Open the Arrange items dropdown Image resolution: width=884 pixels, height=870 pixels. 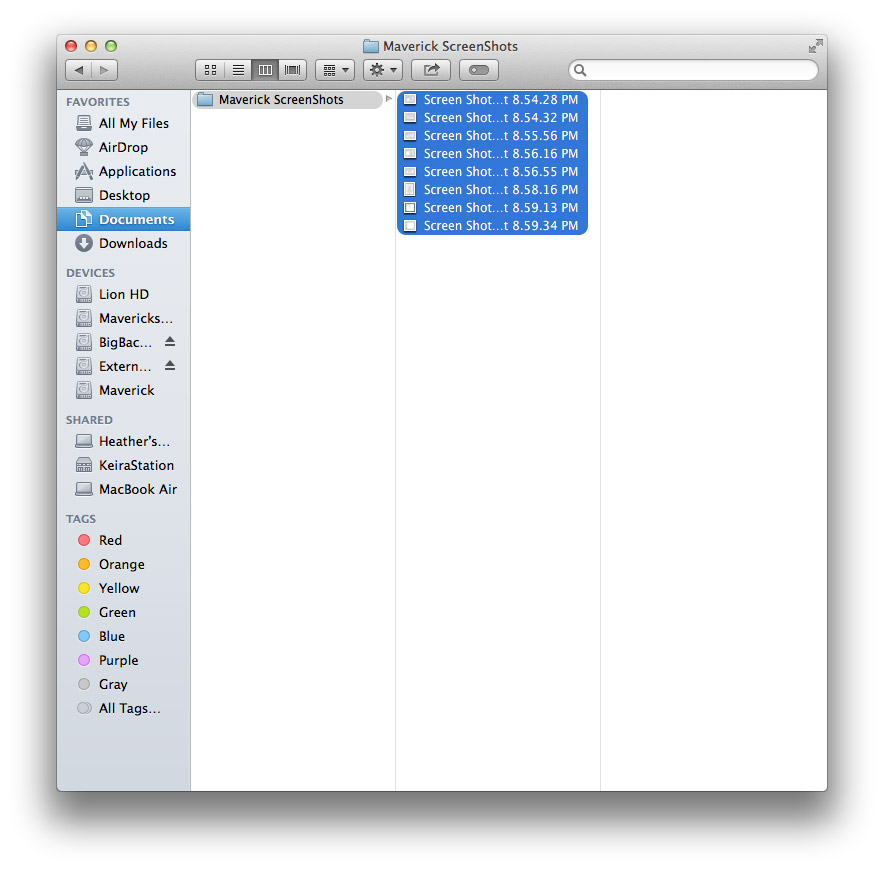334,70
